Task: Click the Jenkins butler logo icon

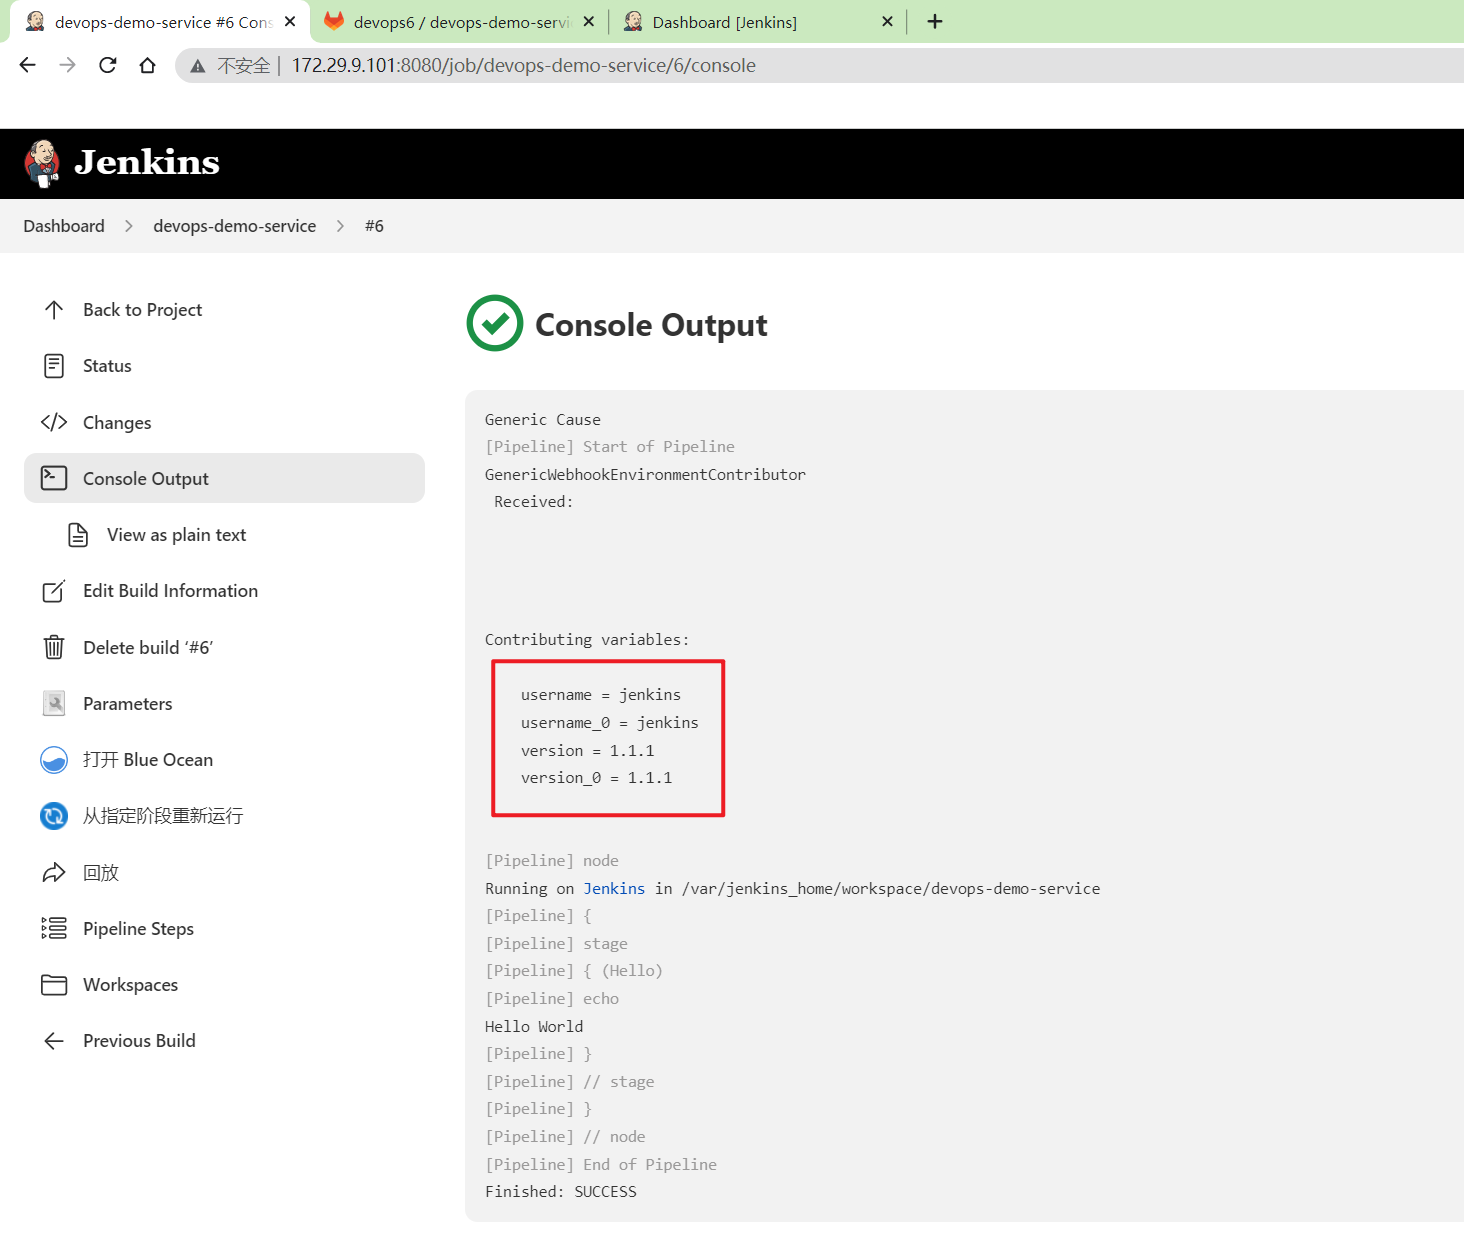Action: (42, 163)
